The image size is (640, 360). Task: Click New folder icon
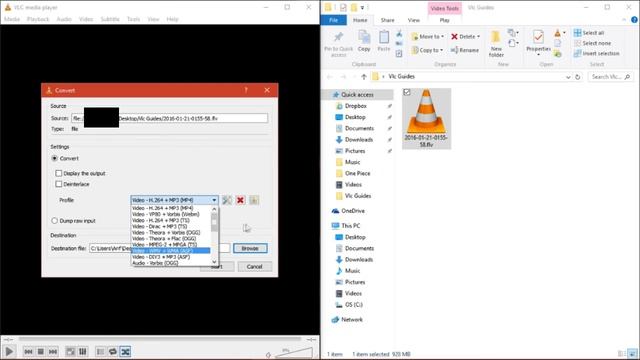coord(496,44)
